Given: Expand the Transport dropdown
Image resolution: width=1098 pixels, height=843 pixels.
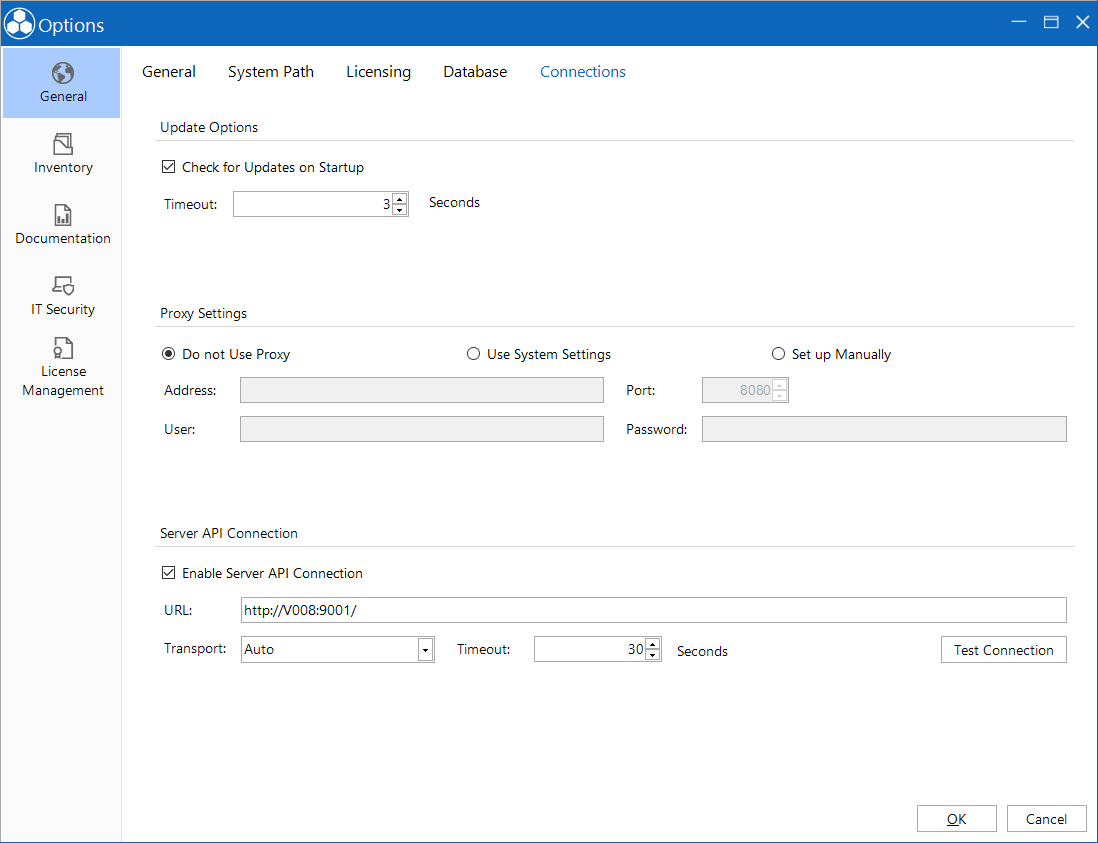Looking at the screenshot, I should [x=425, y=650].
